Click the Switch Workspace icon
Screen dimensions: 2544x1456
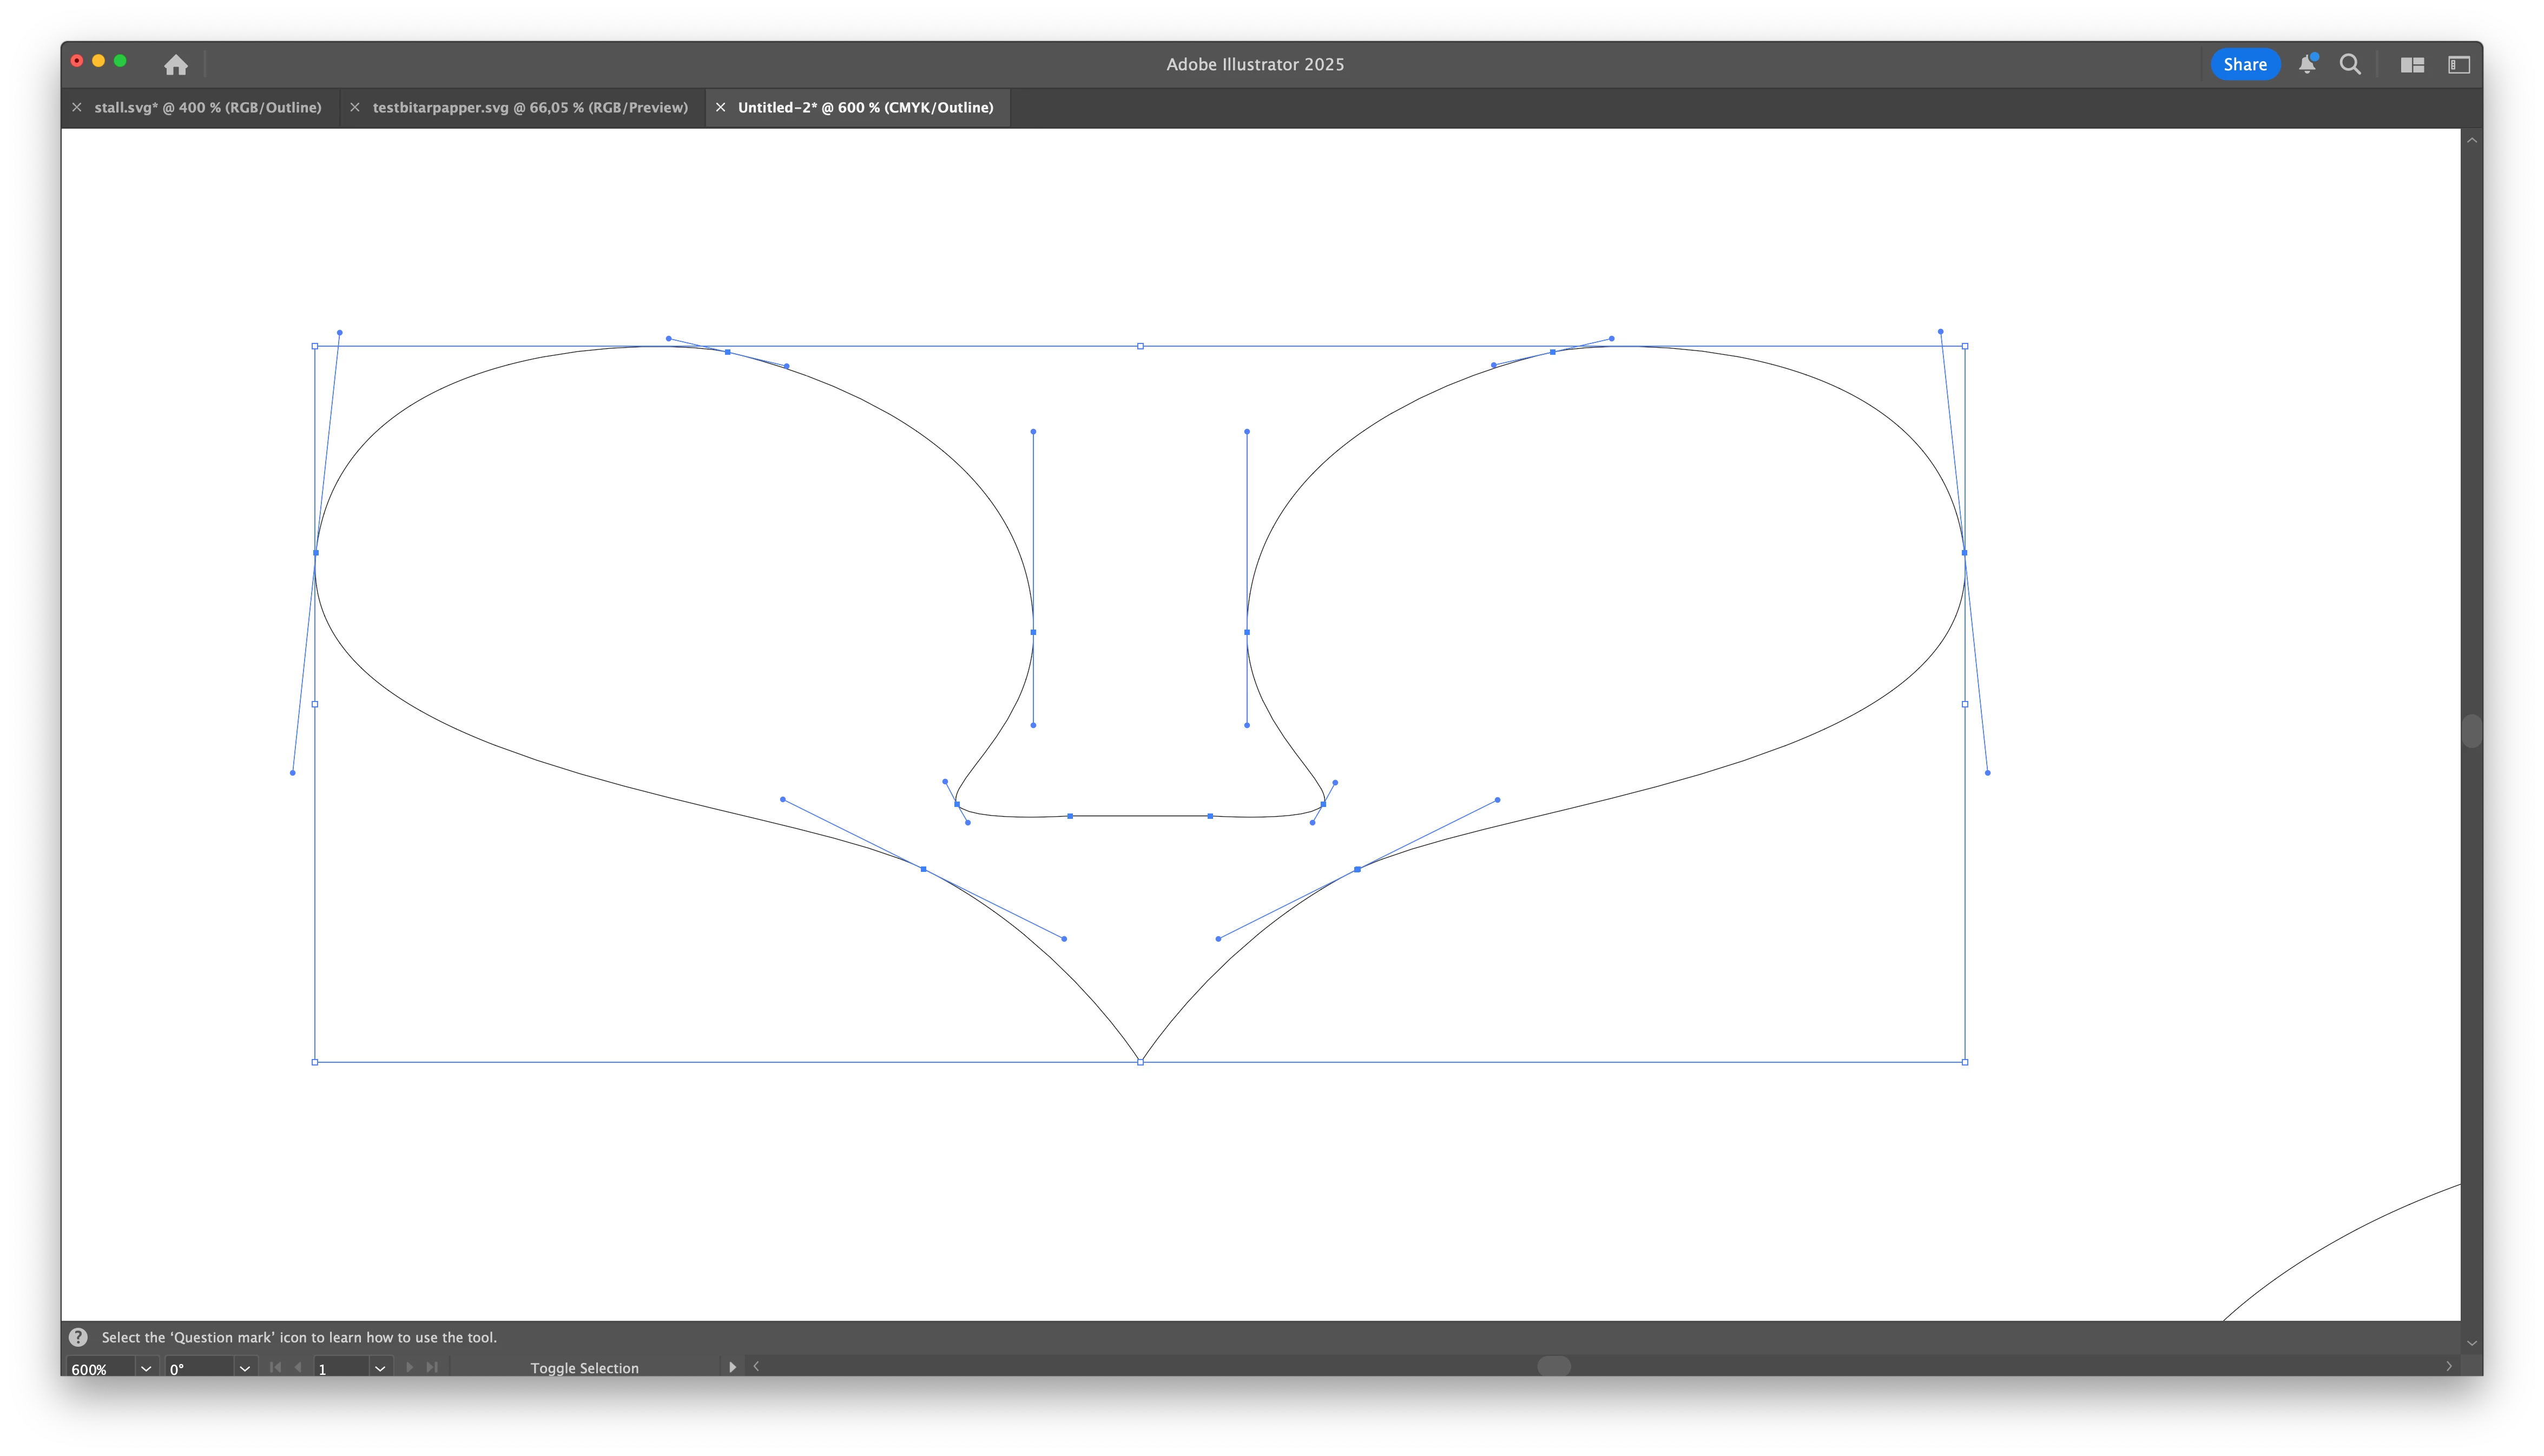(2459, 65)
